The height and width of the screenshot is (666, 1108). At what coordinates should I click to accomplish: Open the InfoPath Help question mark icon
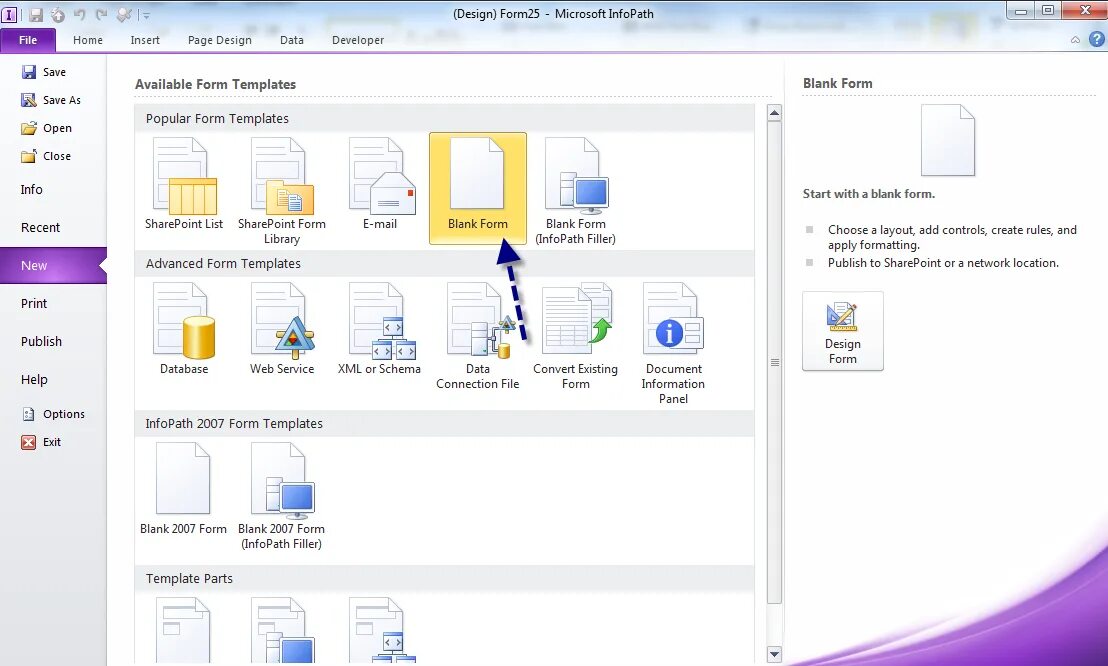click(x=1097, y=40)
